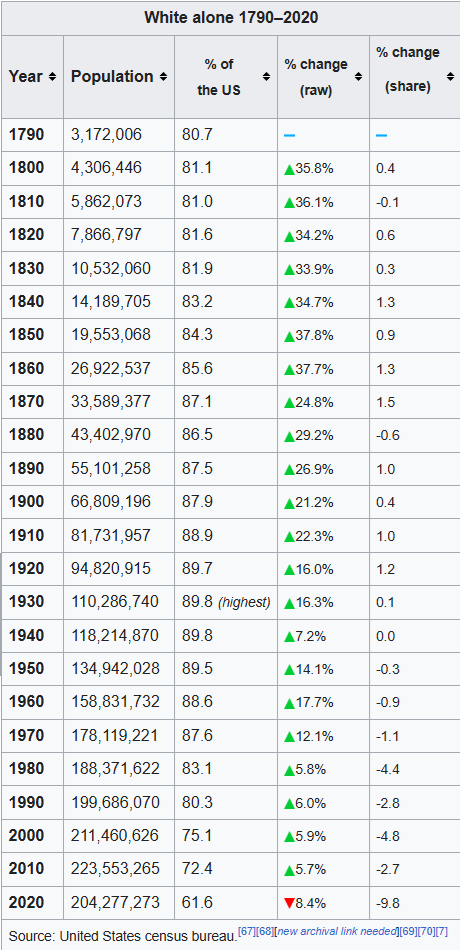Click the red down arrow for 2020
Screen dimensions: 460x950
coord(289,903)
